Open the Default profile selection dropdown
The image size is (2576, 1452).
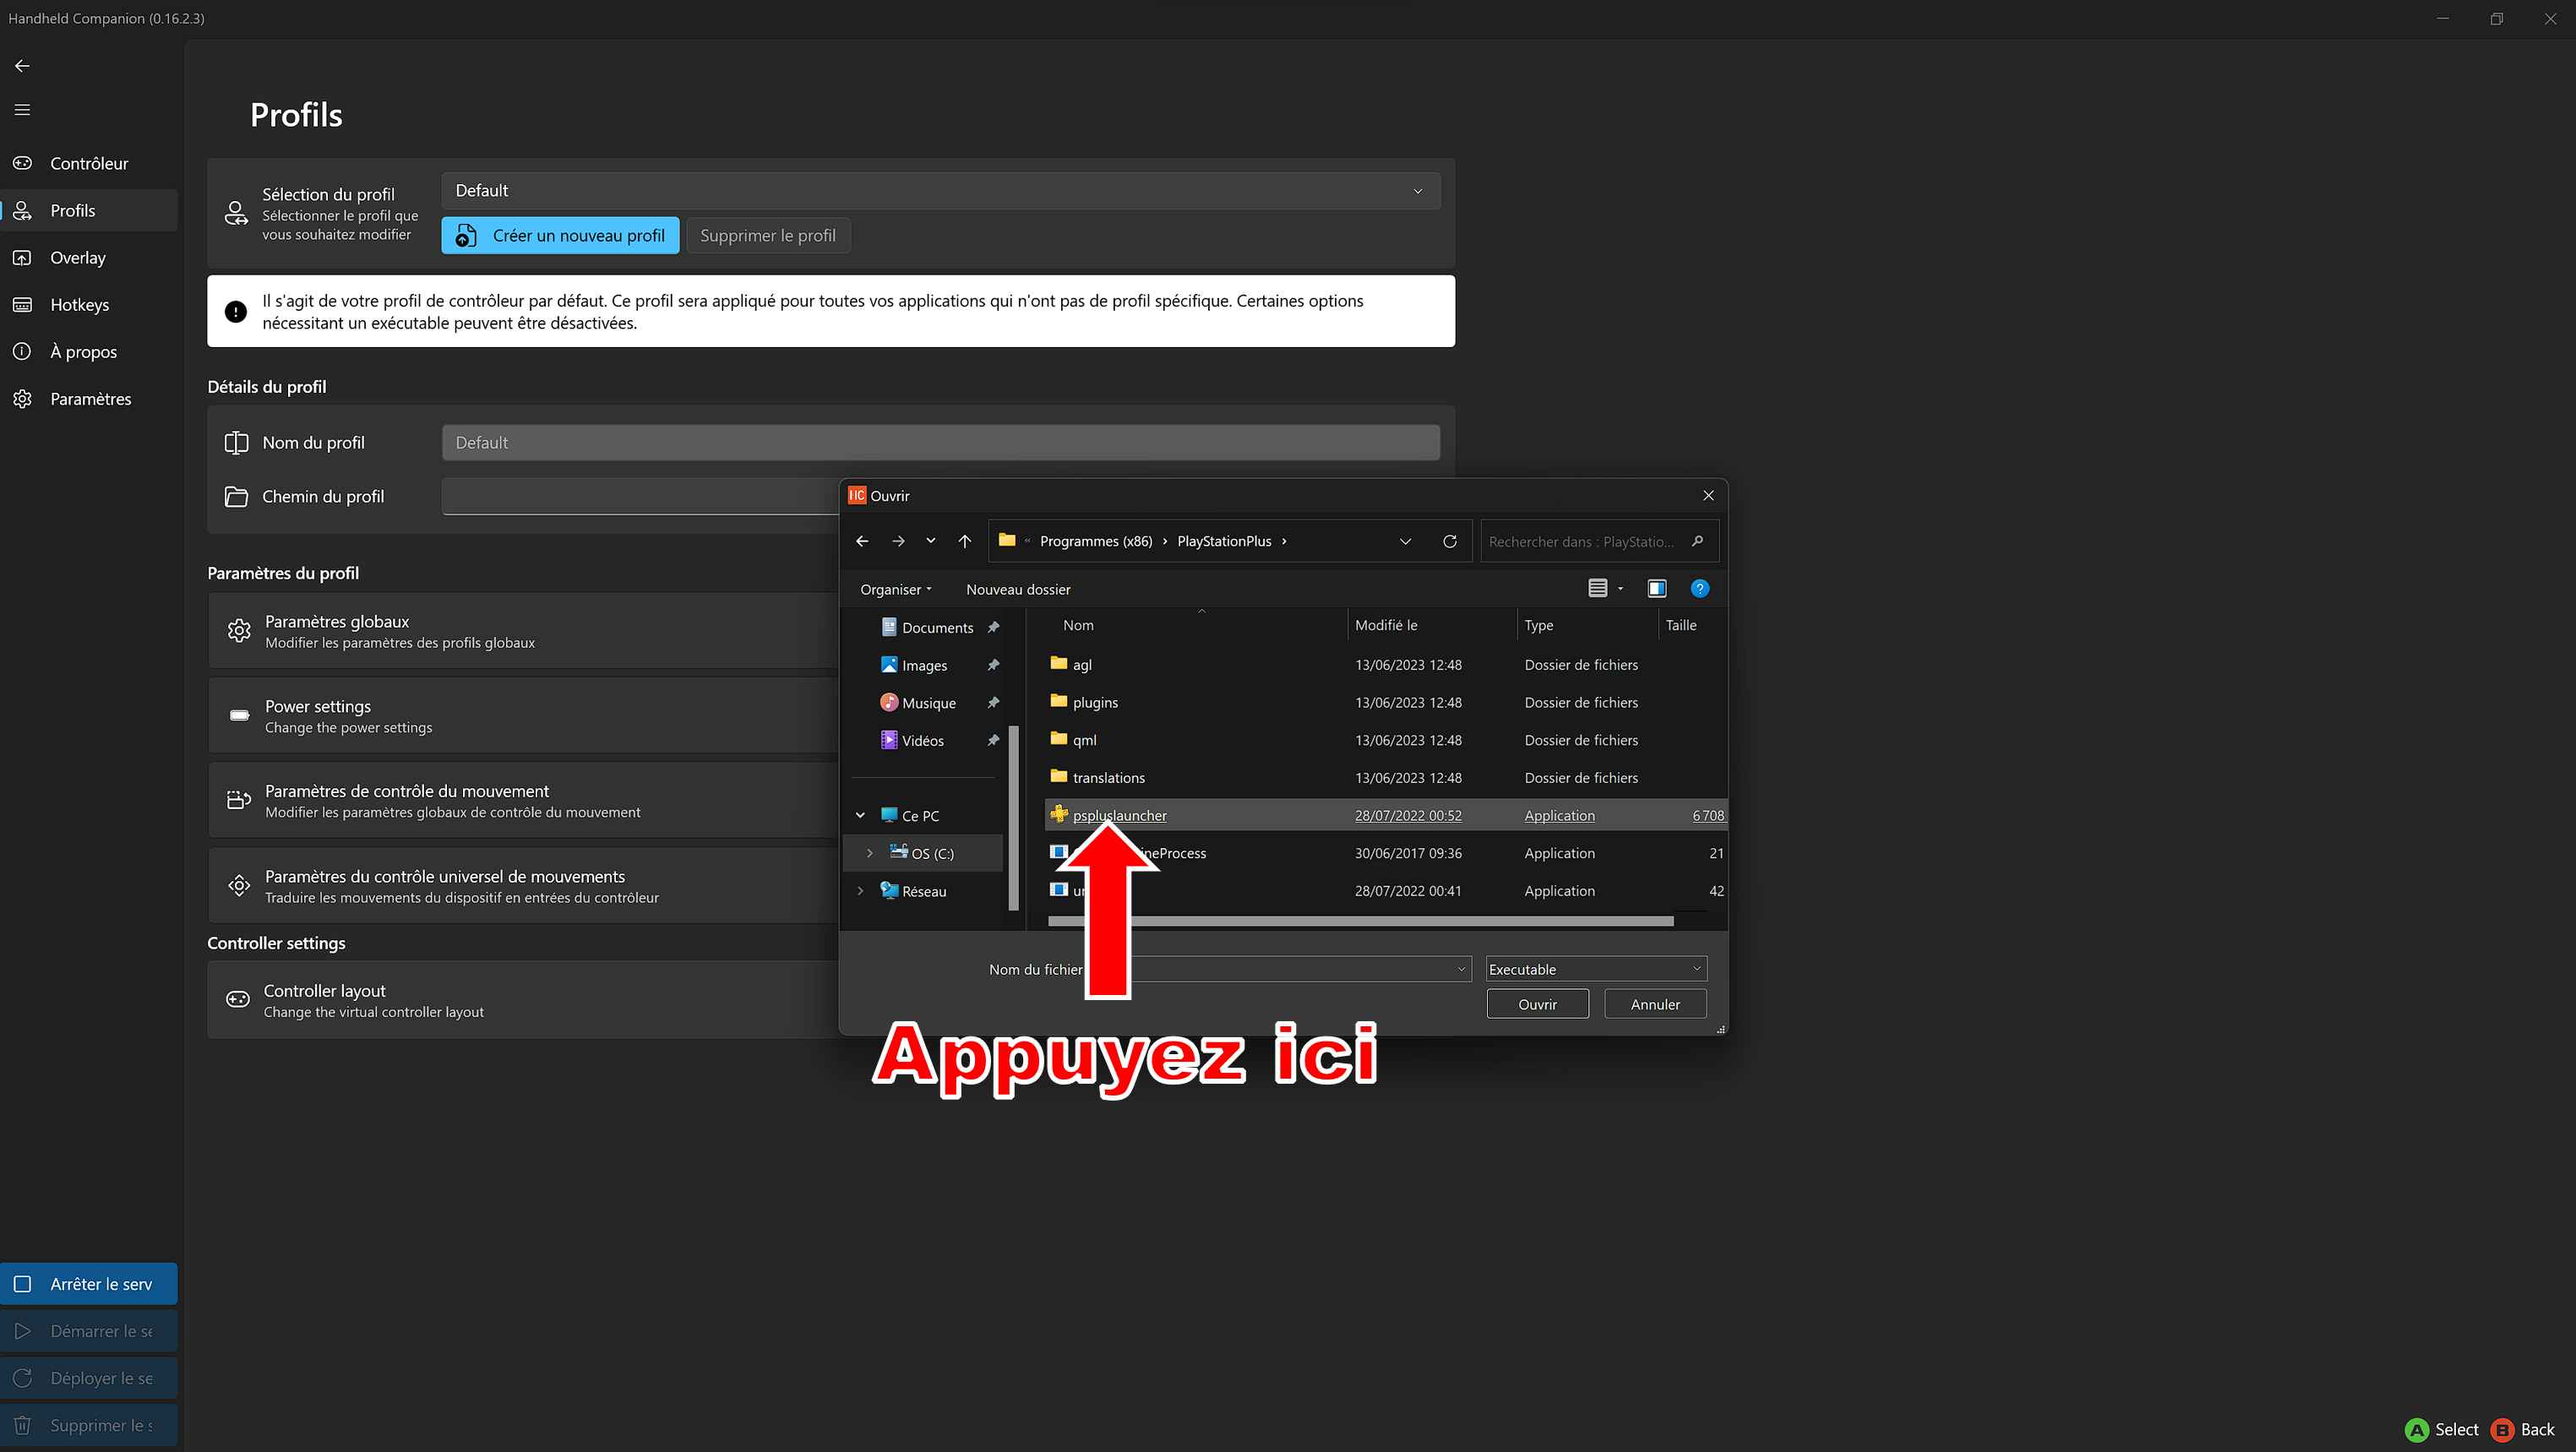940,191
